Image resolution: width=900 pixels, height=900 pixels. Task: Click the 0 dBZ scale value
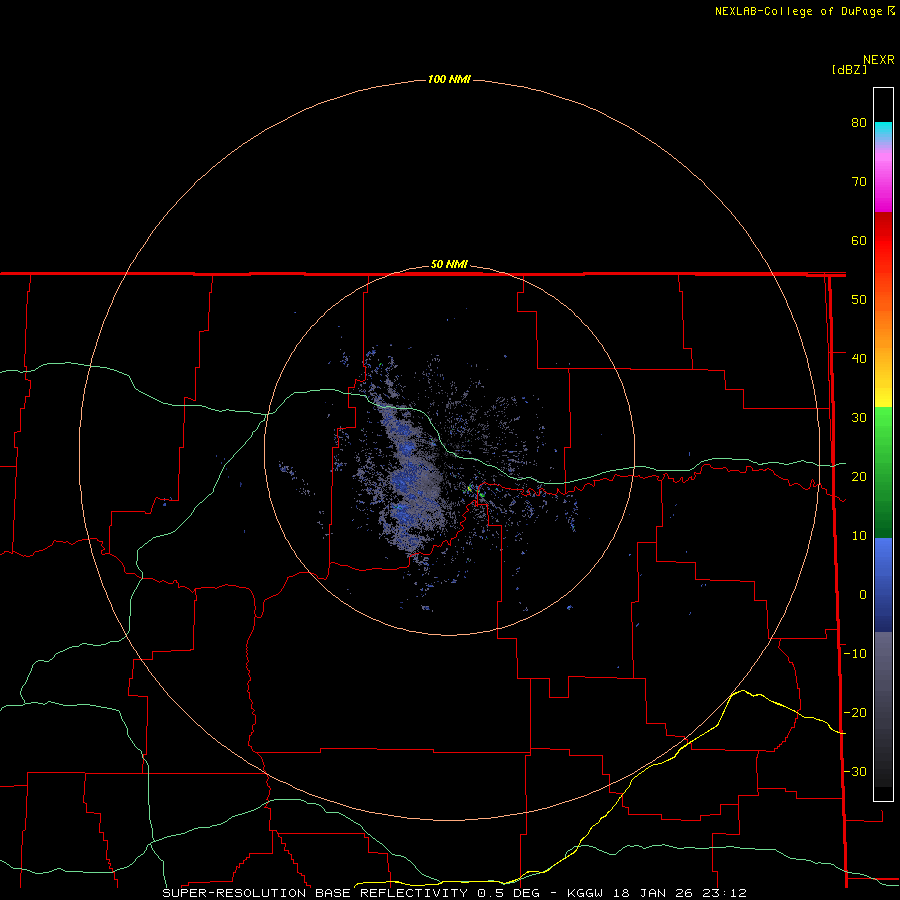(x=863, y=595)
